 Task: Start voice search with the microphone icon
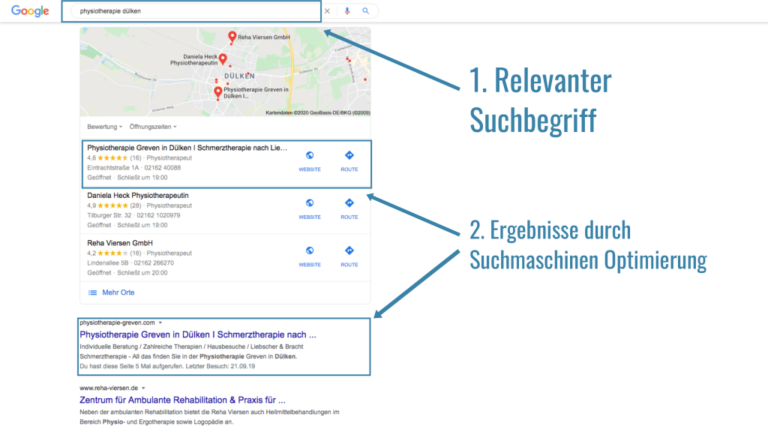click(347, 11)
